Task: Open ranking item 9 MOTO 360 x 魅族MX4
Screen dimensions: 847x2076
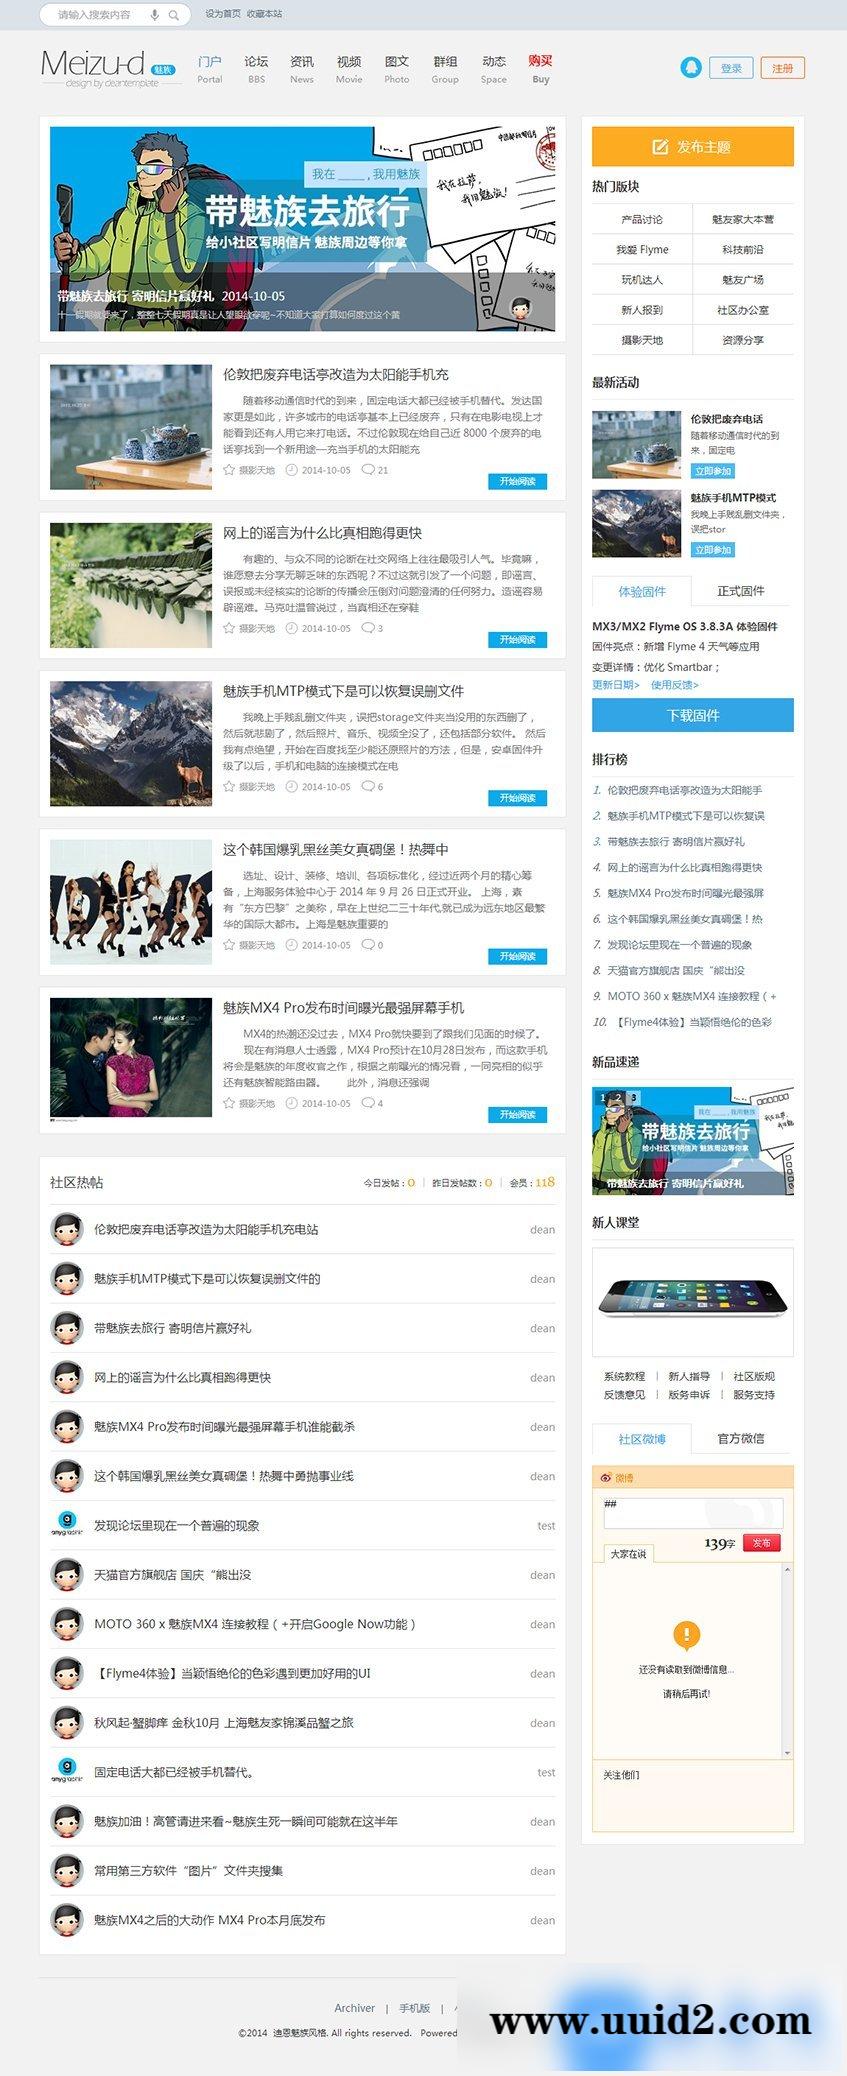Action: 691,996
